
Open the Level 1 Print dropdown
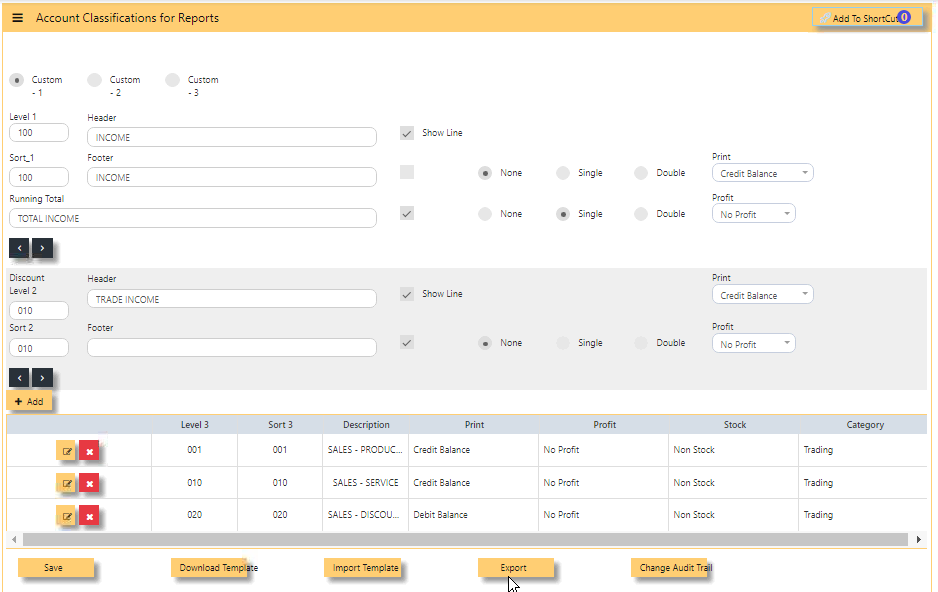(x=762, y=173)
